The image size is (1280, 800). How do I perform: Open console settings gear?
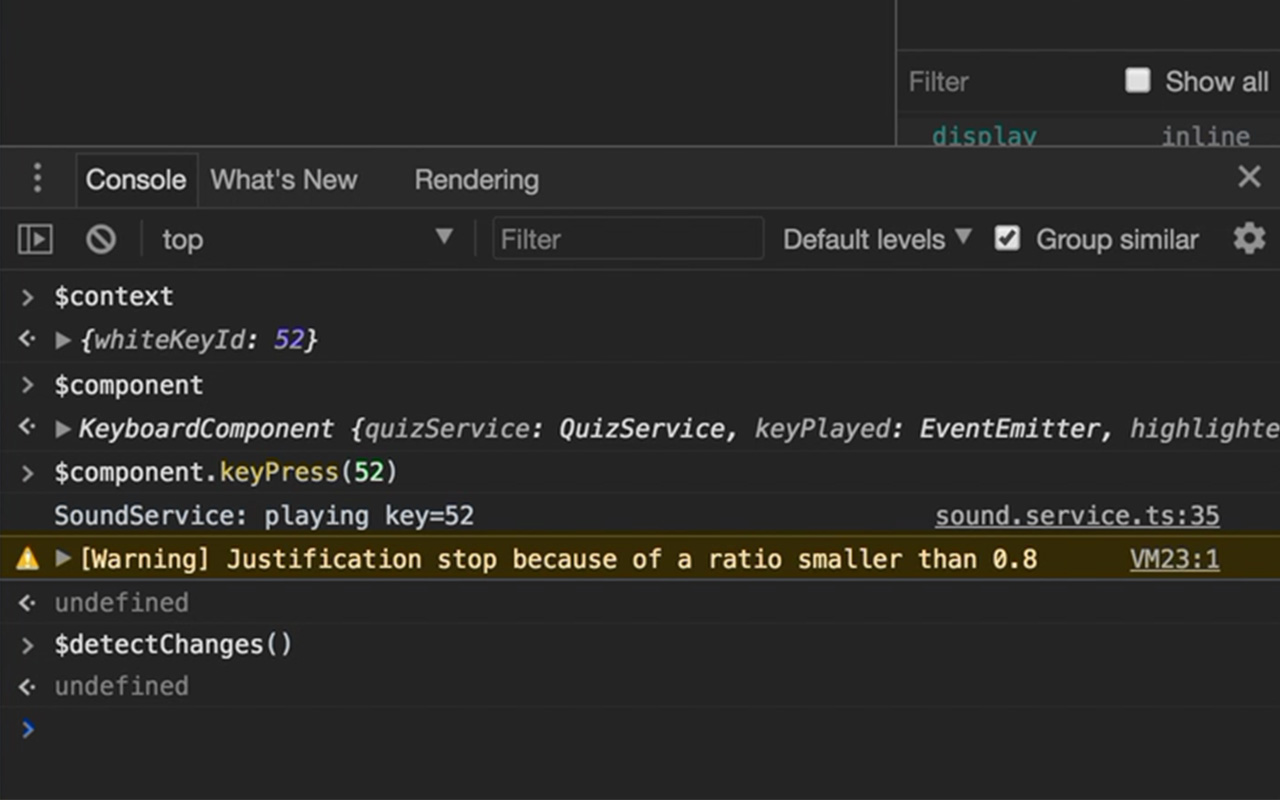pos(1249,239)
